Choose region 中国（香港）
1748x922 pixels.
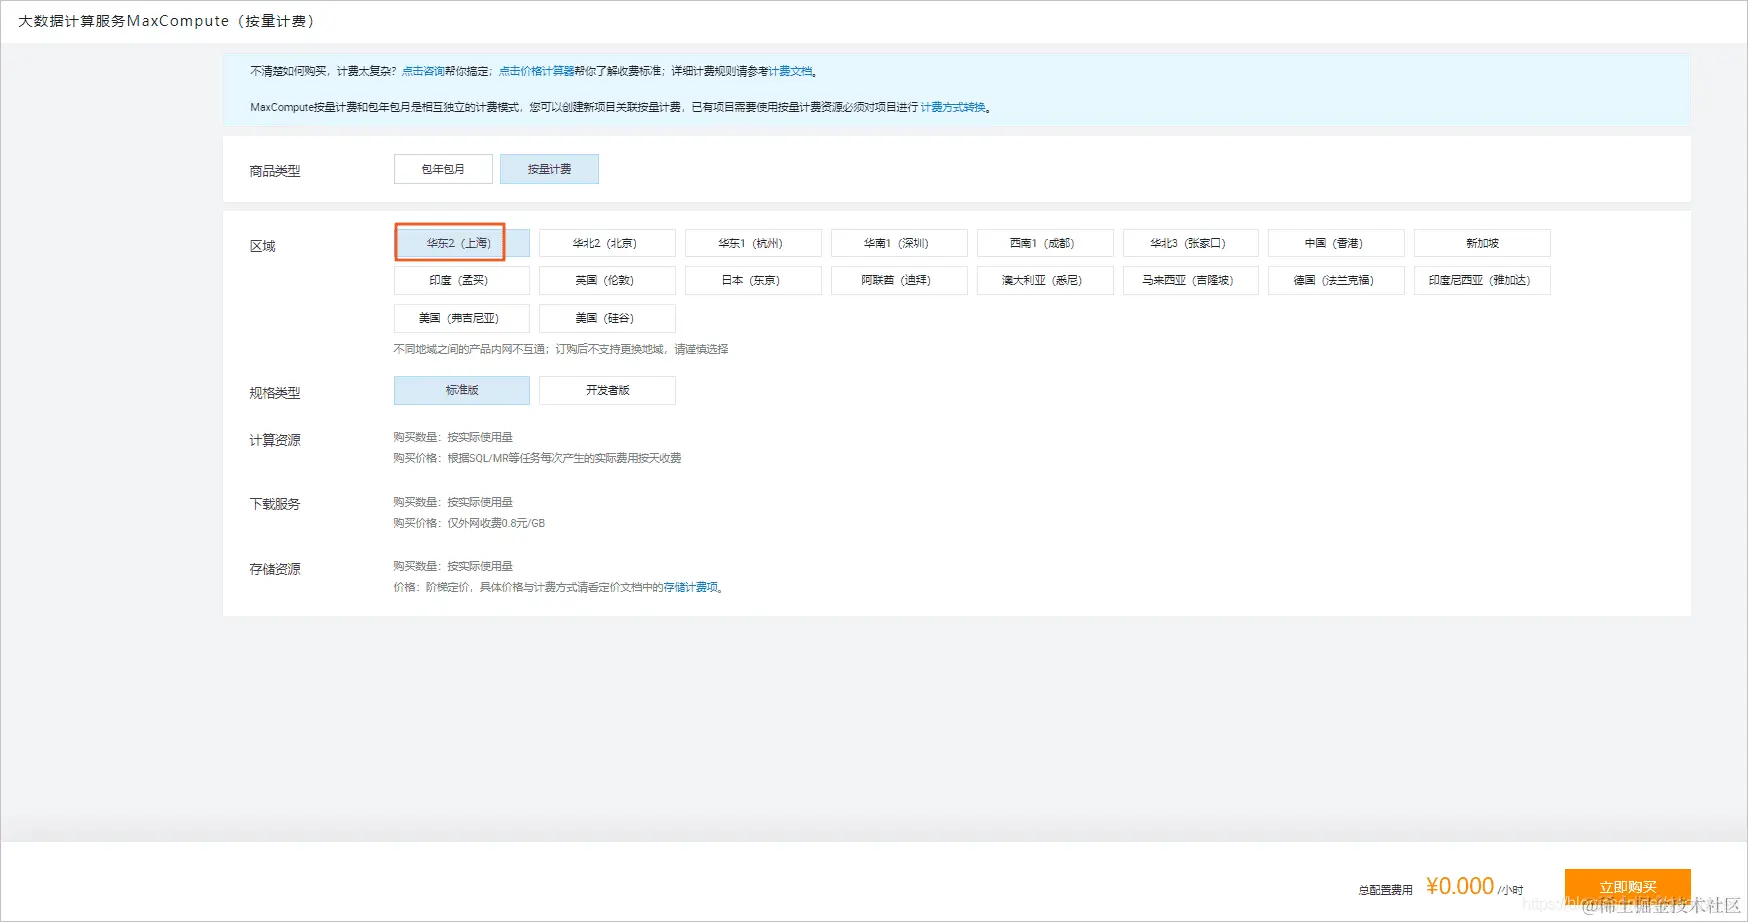click(1336, 243)
